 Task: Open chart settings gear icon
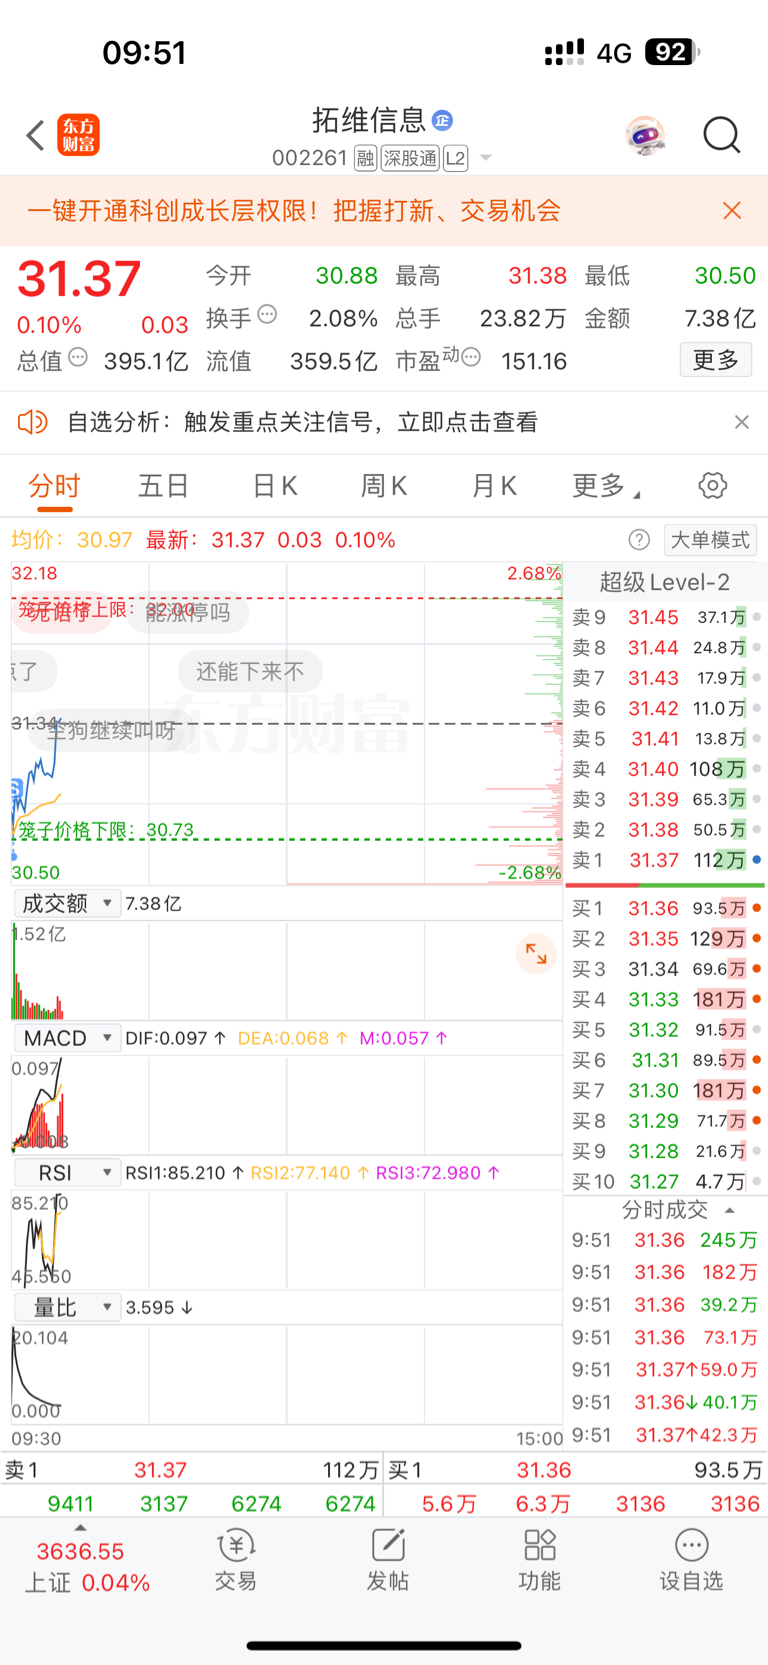click(x=712, y=486)
